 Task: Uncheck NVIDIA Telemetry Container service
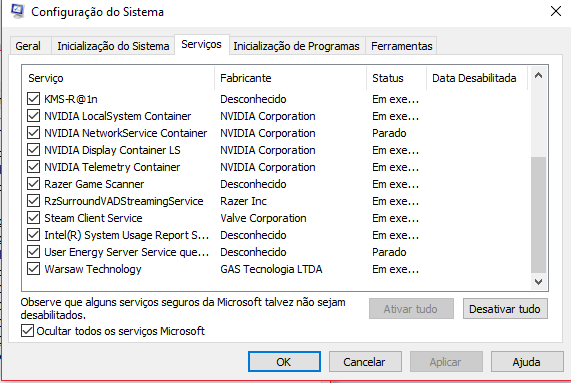pos(34,167)
